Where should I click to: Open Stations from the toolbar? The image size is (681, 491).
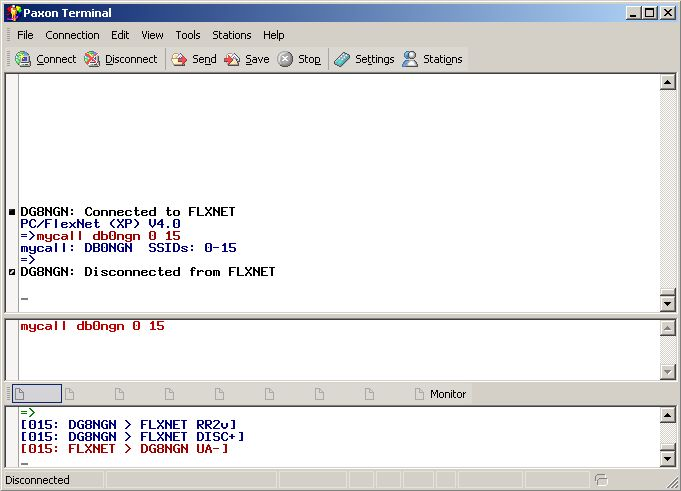[410, 59]
